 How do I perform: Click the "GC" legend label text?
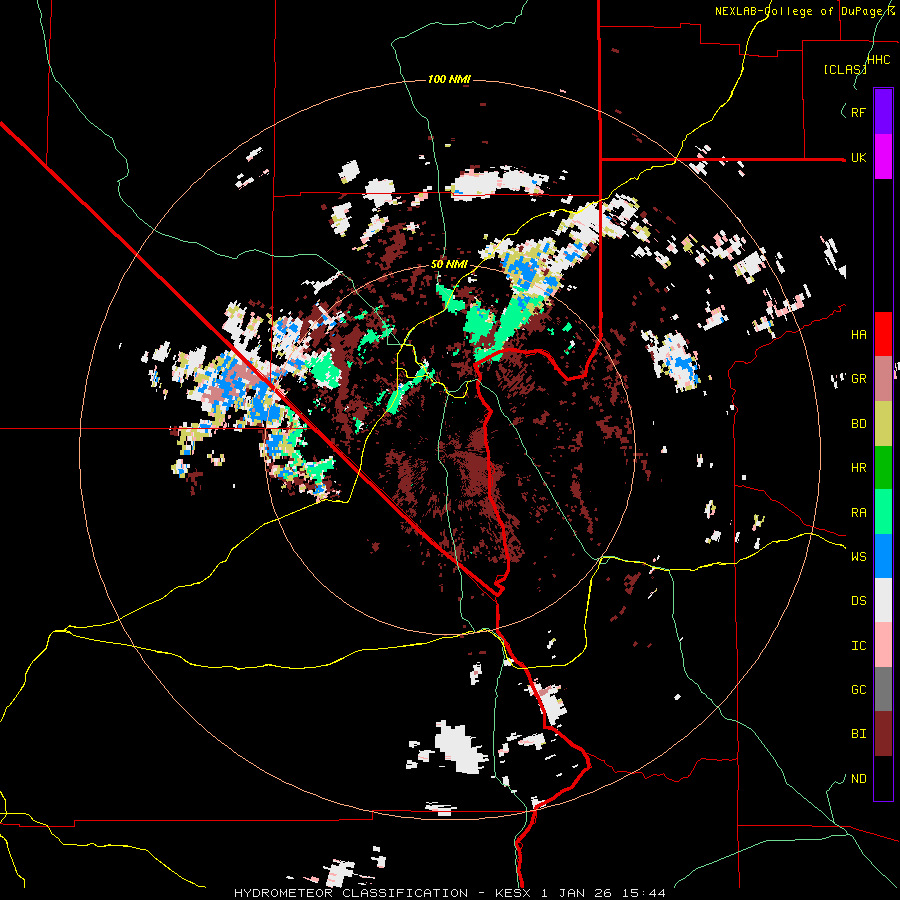click(858, 690)
